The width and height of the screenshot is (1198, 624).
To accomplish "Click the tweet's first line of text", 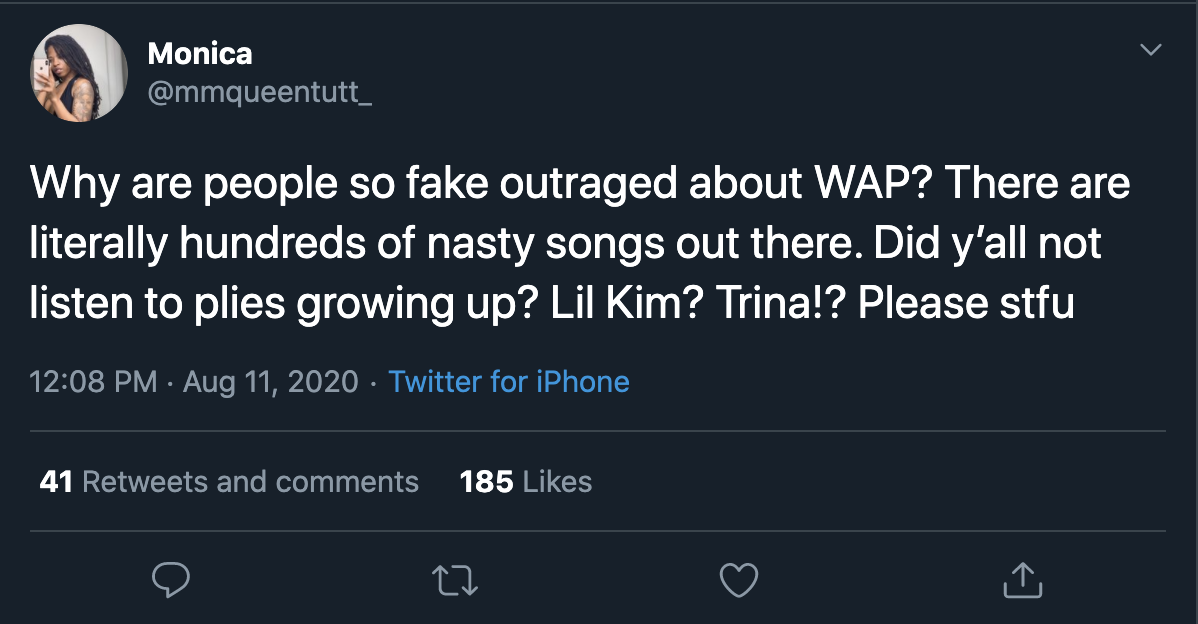I will coord(580,185).
